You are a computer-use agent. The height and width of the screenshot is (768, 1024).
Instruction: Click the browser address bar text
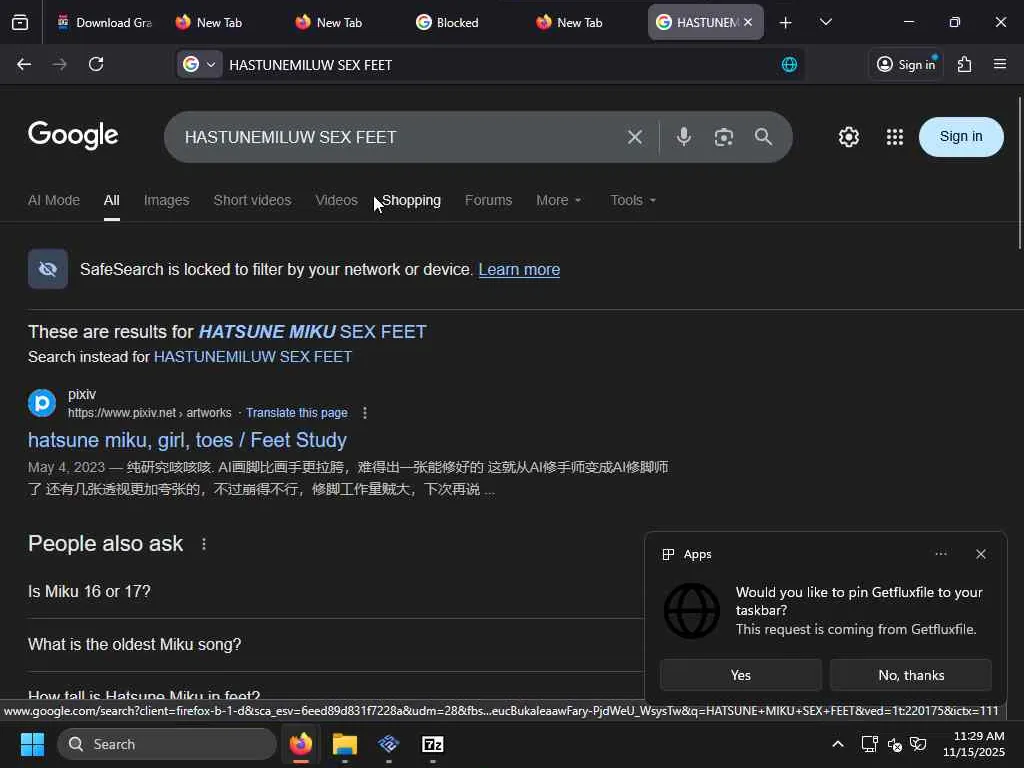[x=311, y=65]
